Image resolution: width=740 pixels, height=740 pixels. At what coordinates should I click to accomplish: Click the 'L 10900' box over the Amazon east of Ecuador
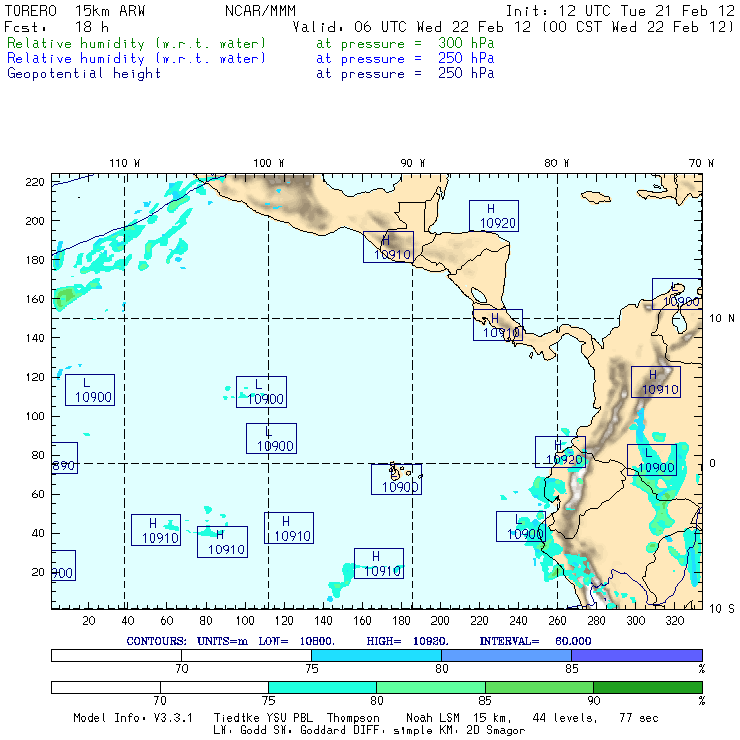pyautogui.click(x=652, y=460)
